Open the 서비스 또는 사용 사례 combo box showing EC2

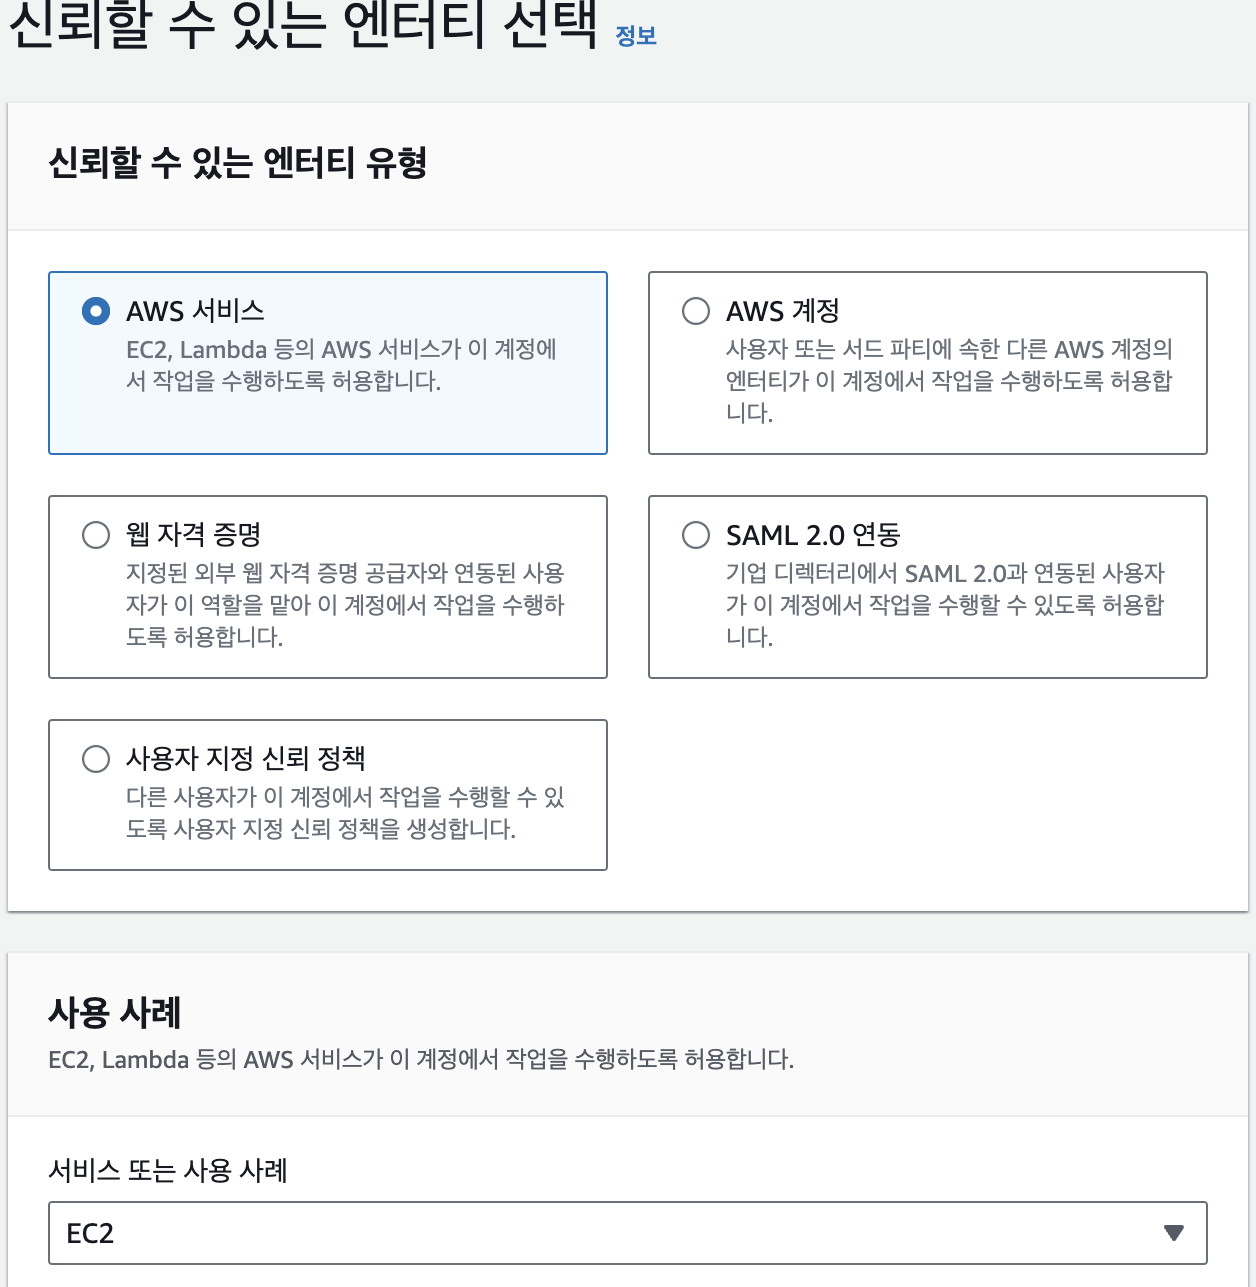coord(600,1233)
